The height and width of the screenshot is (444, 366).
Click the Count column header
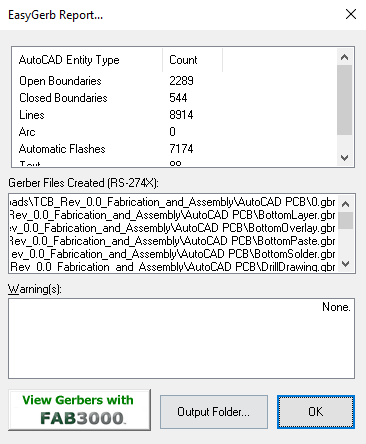tap(192, 60)
